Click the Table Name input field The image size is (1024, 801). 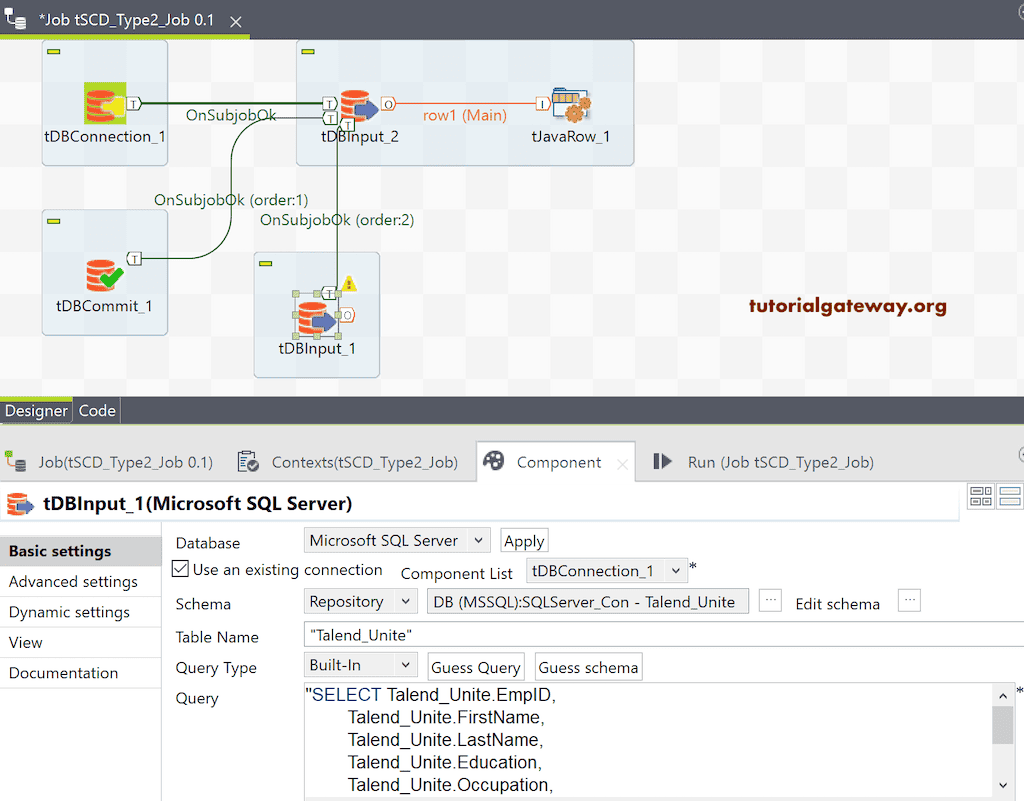click(660, 635)
